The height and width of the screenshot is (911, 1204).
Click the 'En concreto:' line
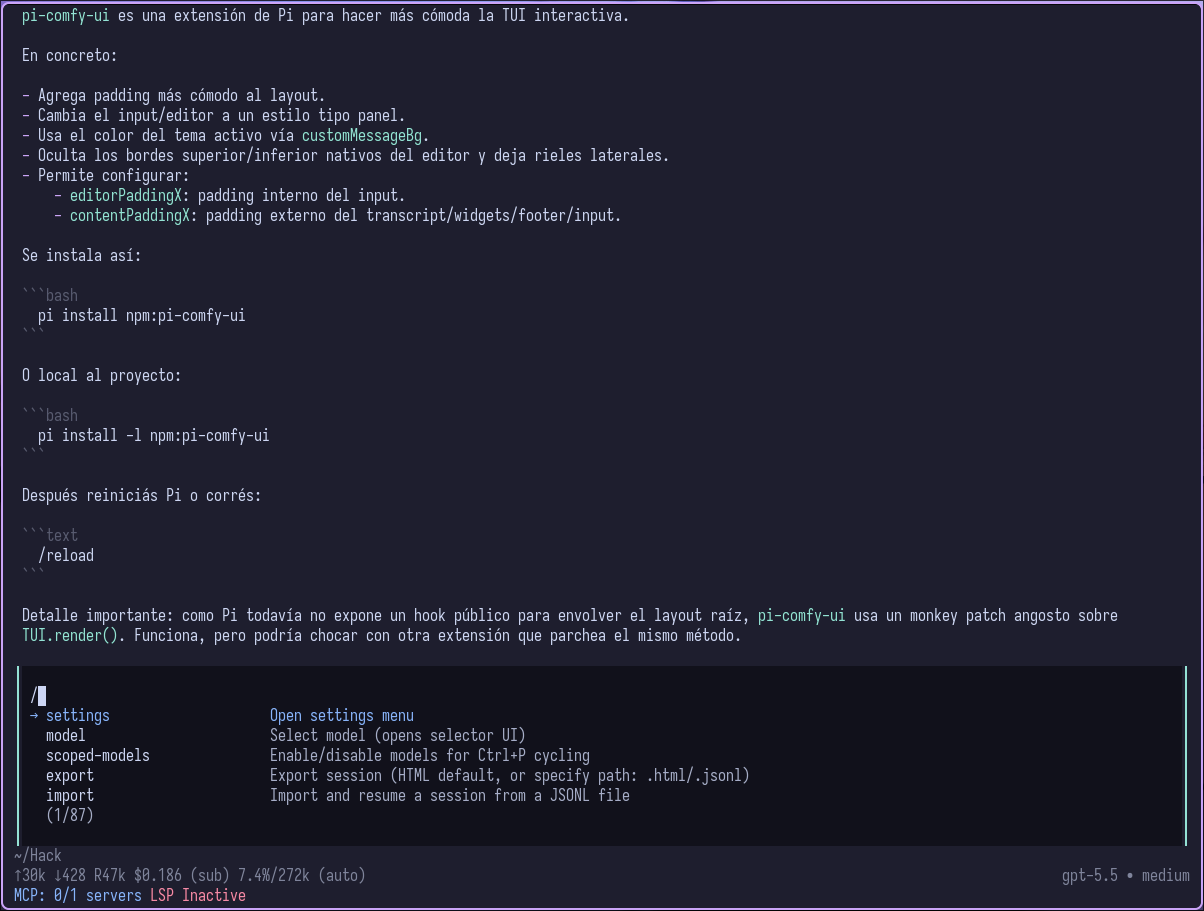point(70,56)
